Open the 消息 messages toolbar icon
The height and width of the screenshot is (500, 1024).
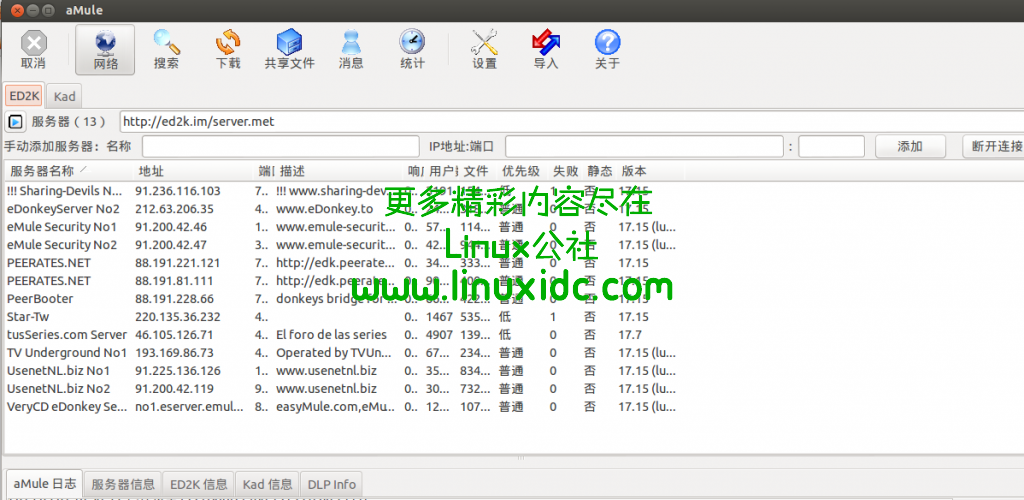pos(351,50)
